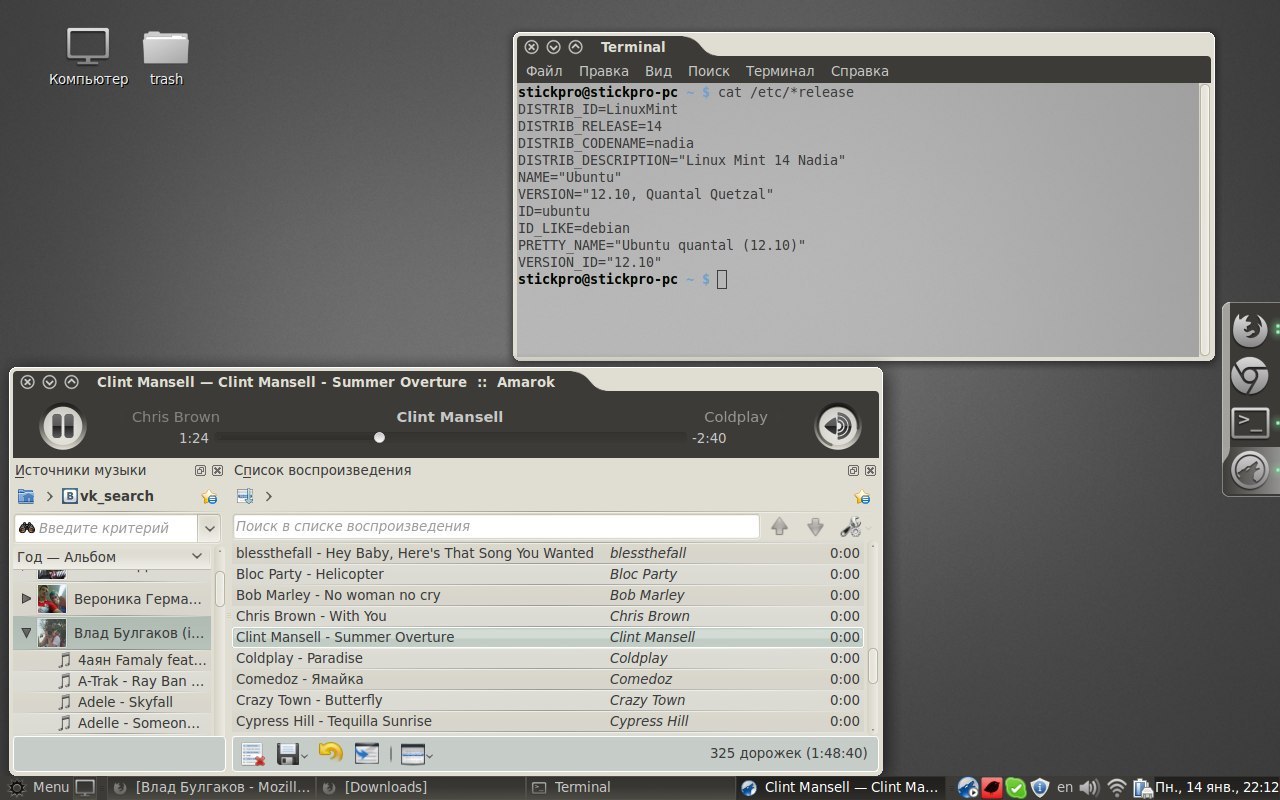The image size is (1280, 800).
Task: Undock the music sources panel
Action: (x=200, y=470)
